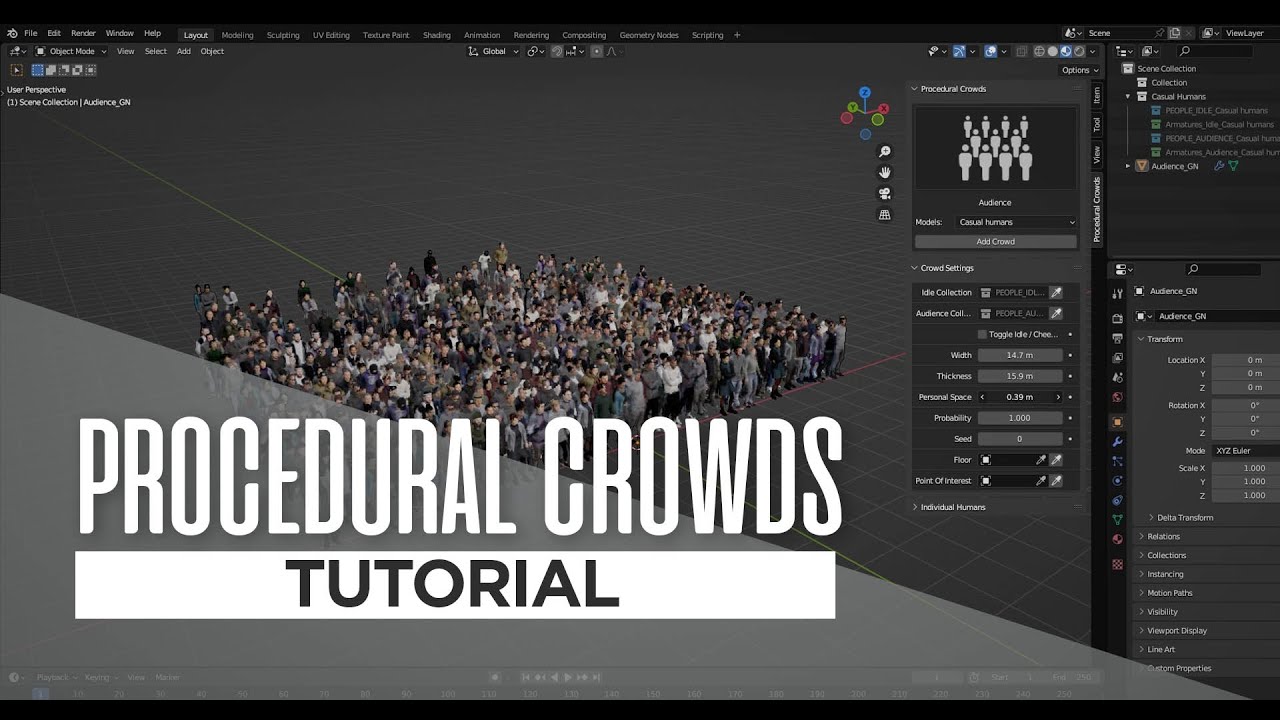
Task: Open the Models Casual humans dropdown
Action: [1015, 222]
